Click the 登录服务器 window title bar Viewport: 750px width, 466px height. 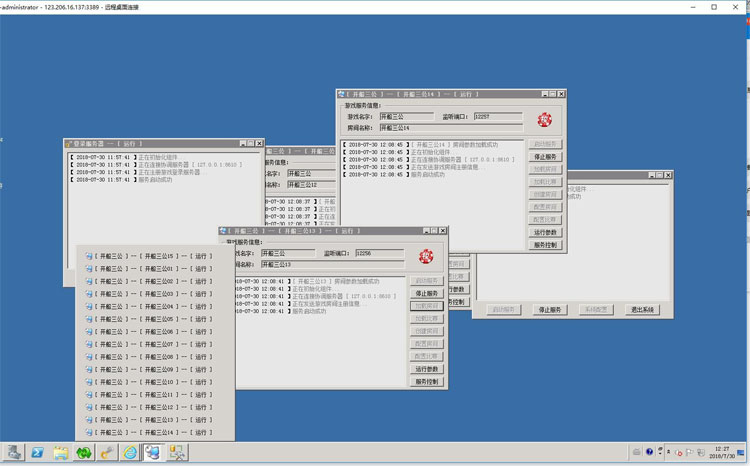(x=150, y=144)
